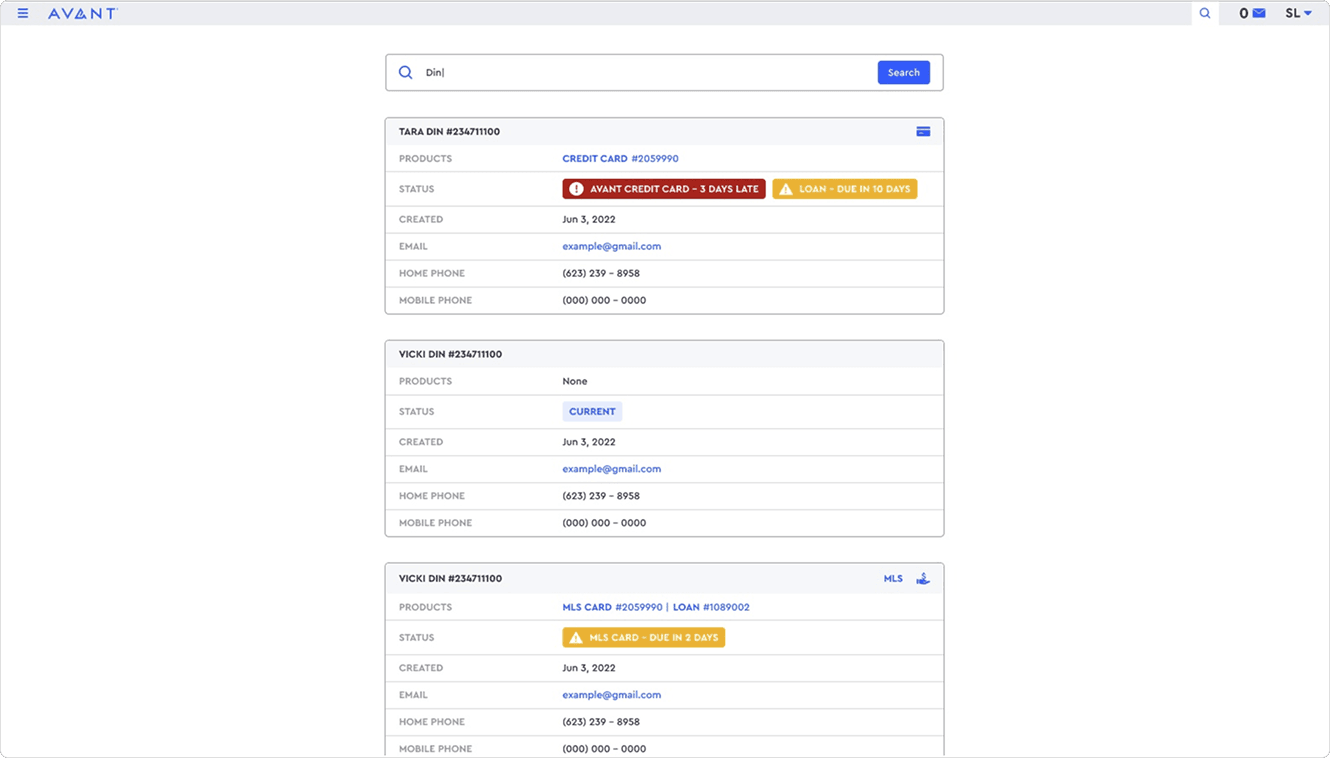Open the CREDIT CARD #2059990 link
Image resolution: width=1330 pixels, height=758 pixels.
pyautogui.click(x=620, y=158)
